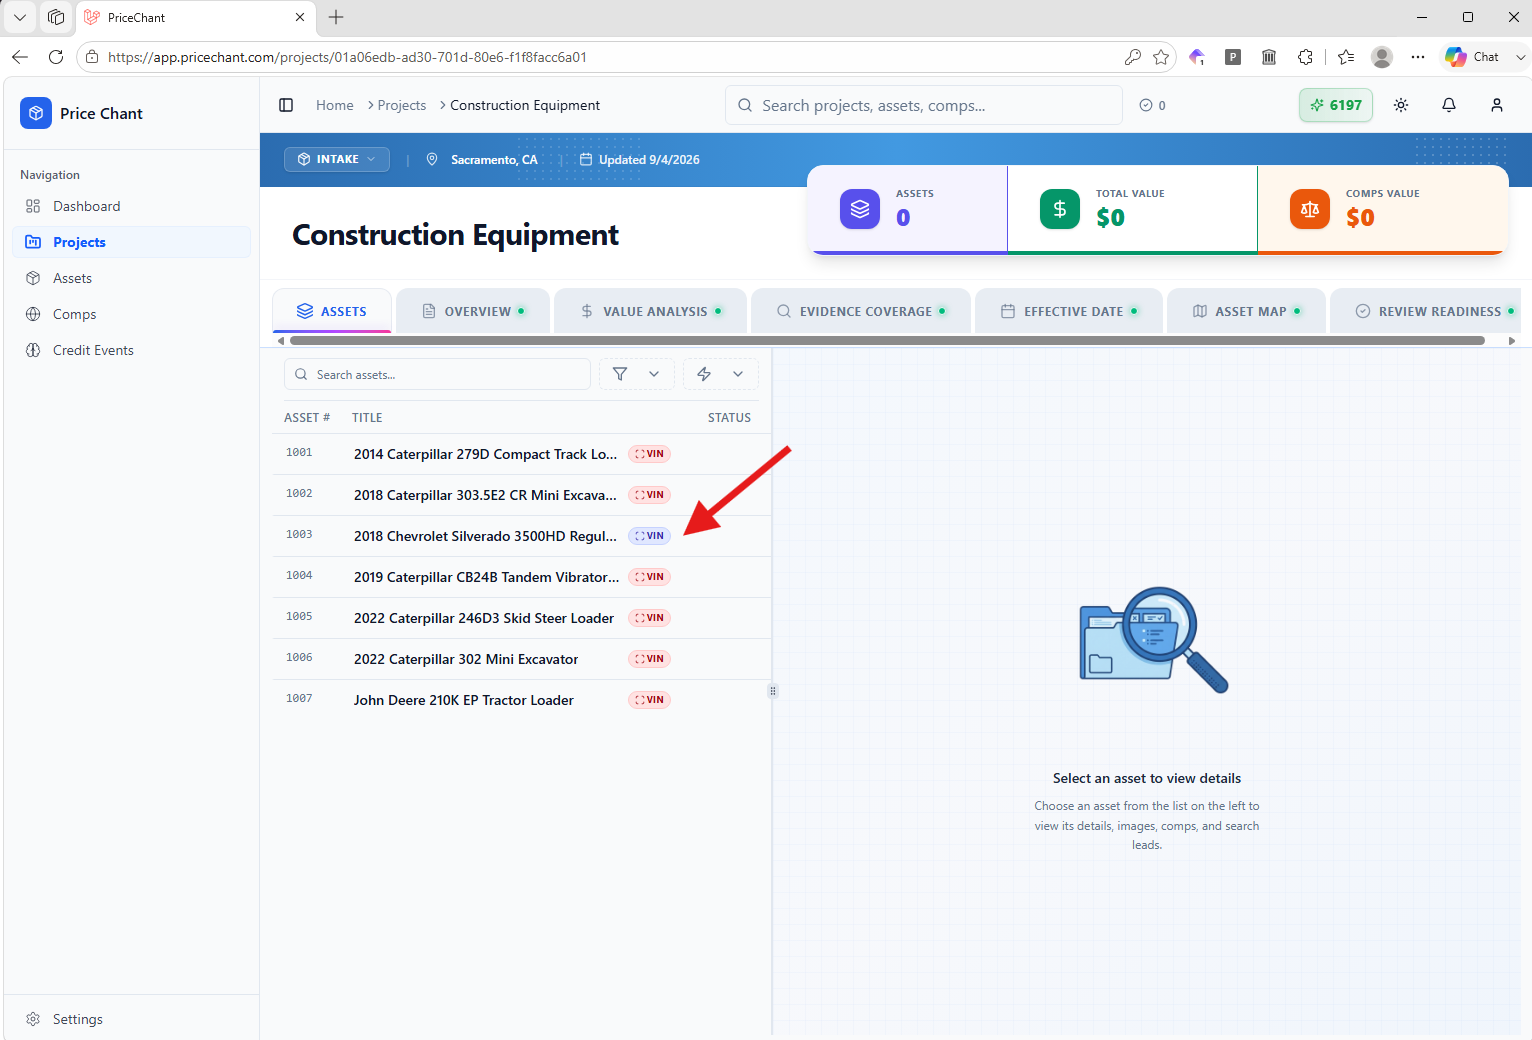
Task: Open the lightning bolt actions dropdown
Action: pos(720,374)
